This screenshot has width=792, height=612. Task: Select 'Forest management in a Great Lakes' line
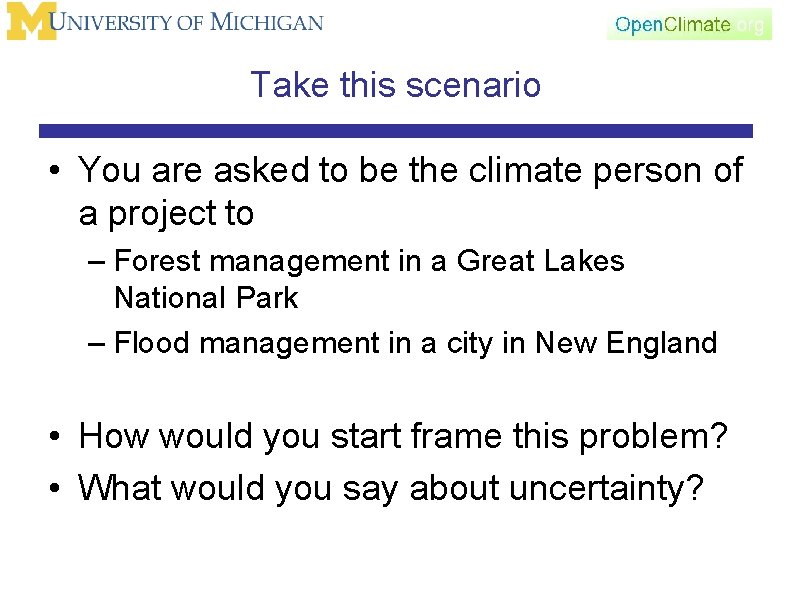[x=369, y=262]
